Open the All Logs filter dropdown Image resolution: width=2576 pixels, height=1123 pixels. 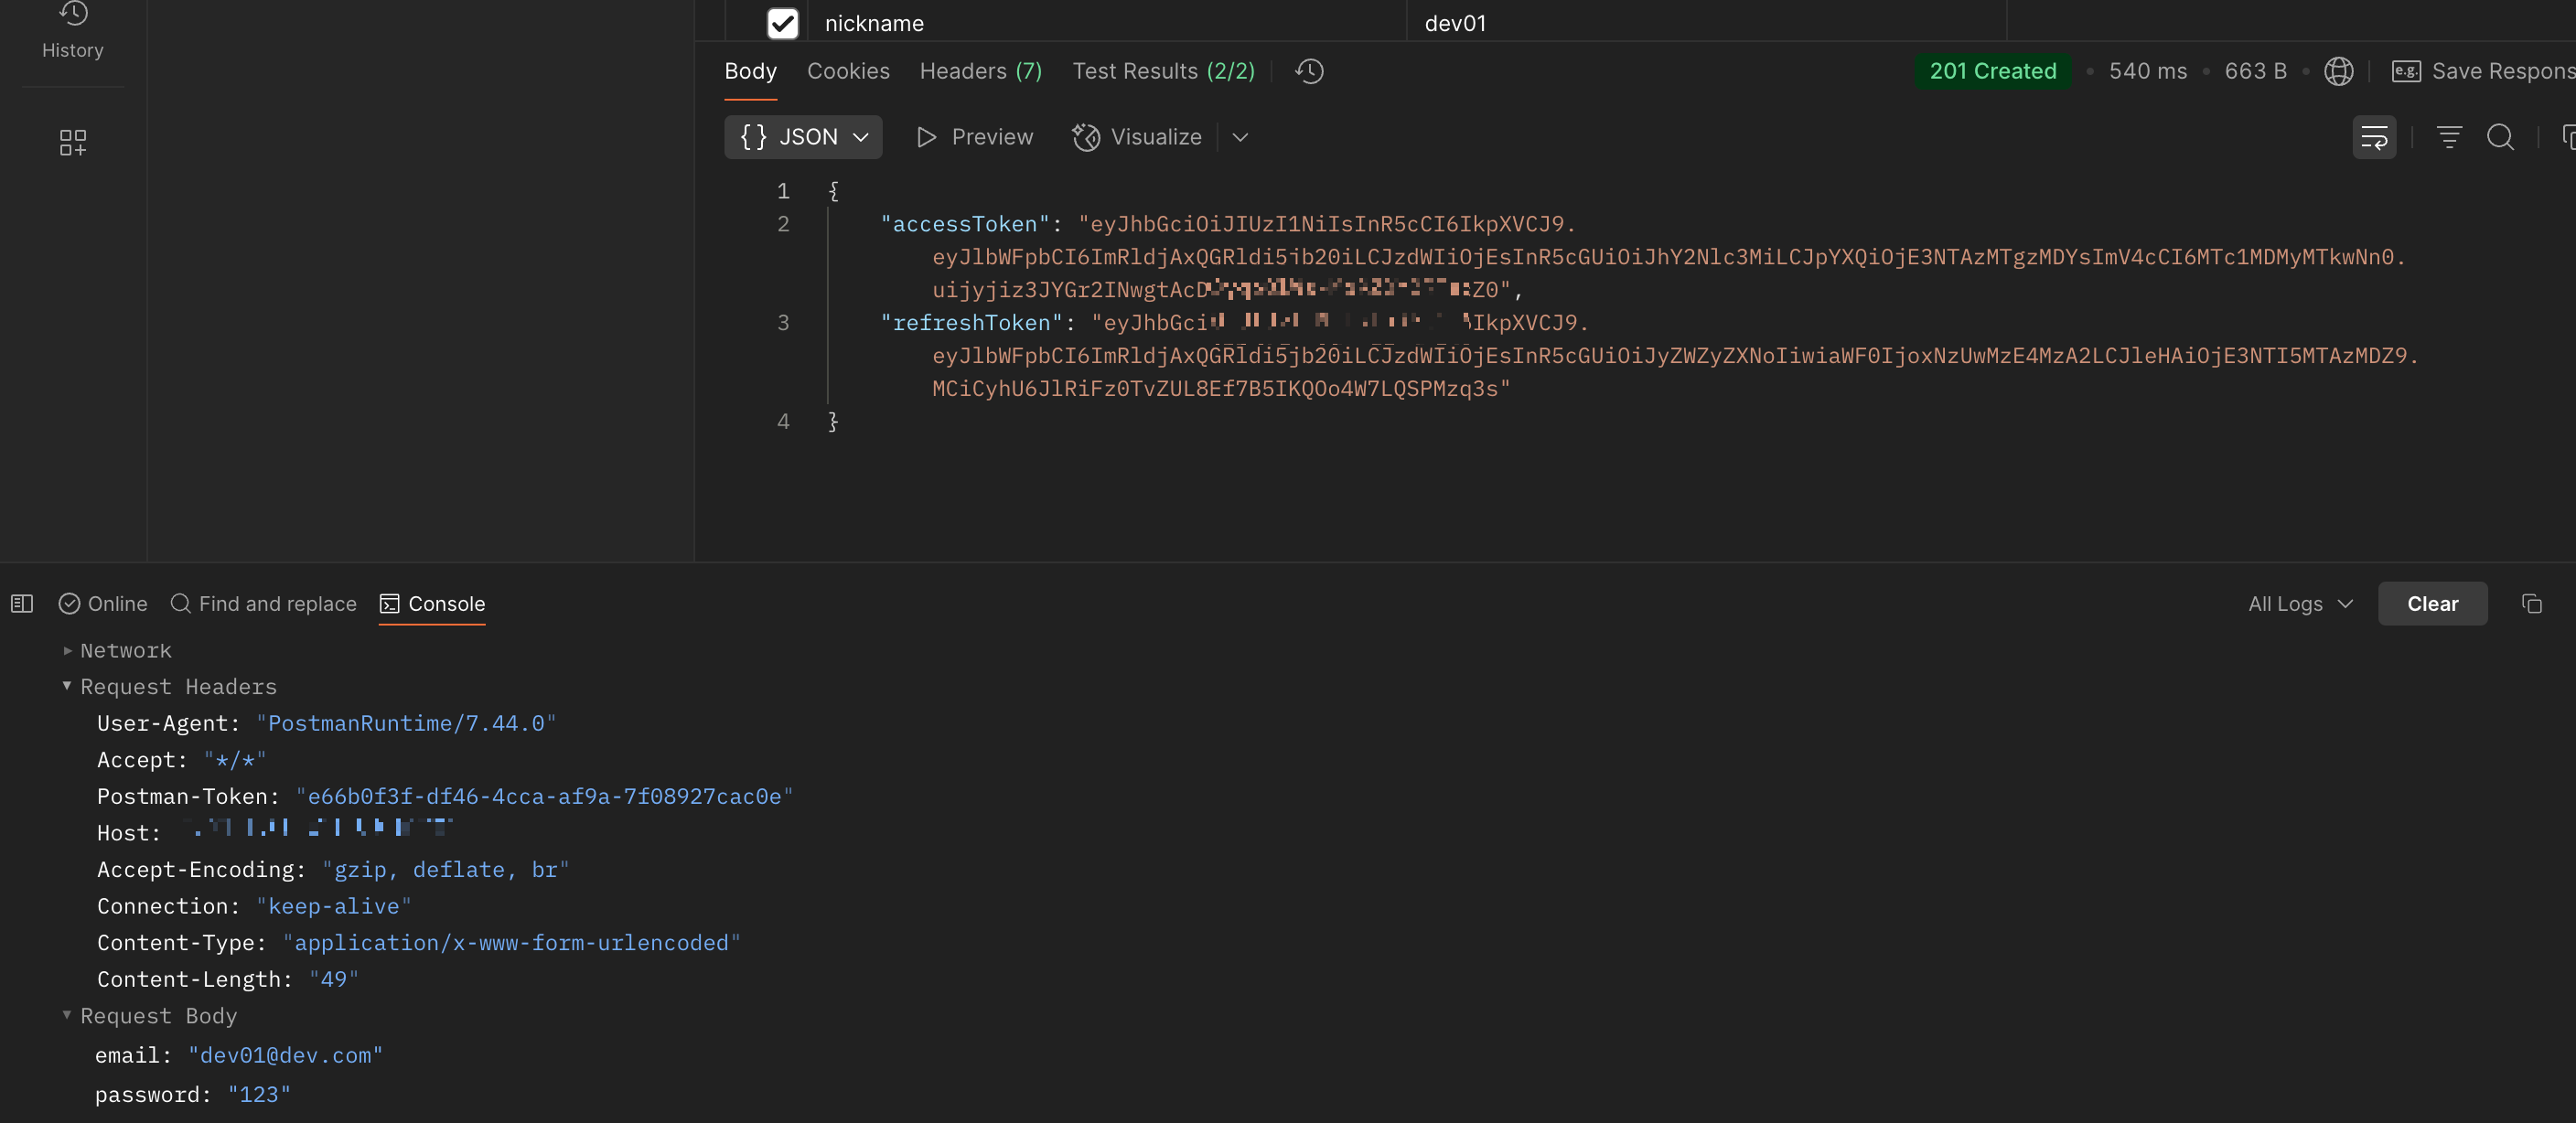(x=2300, y=604)
